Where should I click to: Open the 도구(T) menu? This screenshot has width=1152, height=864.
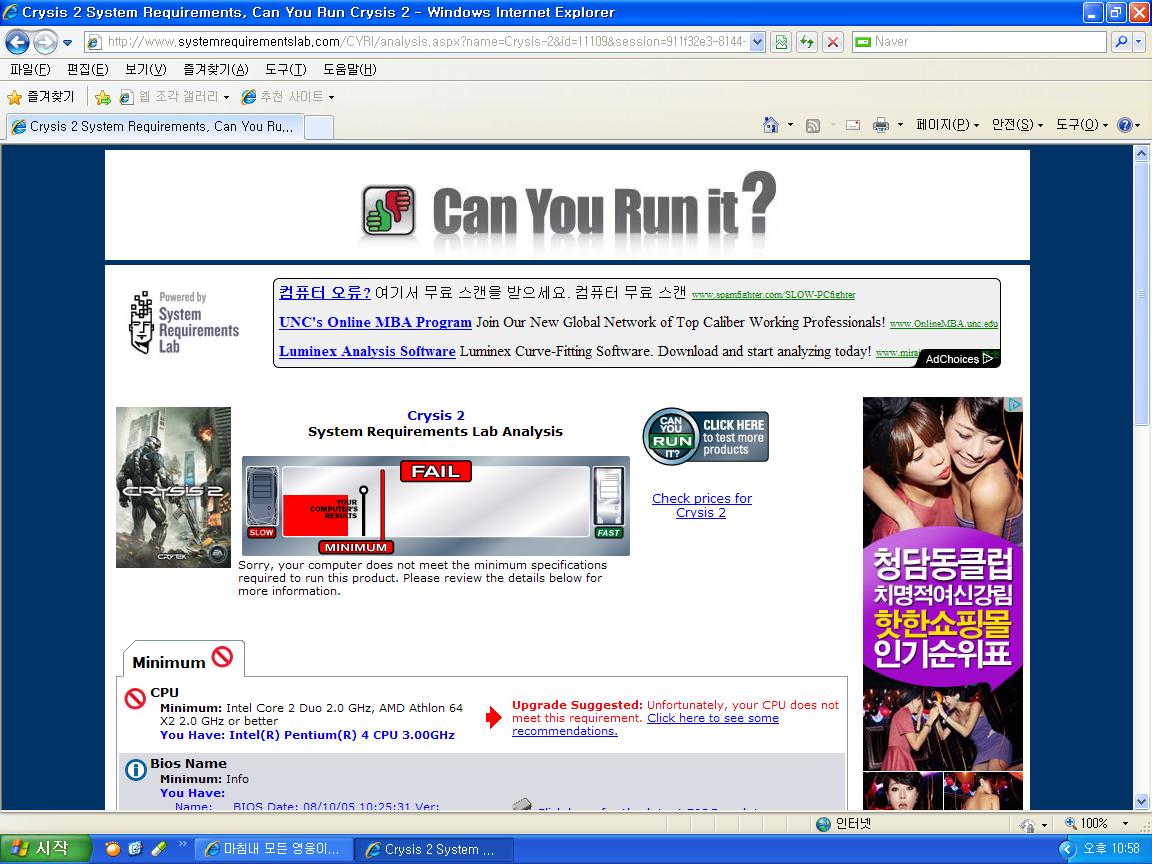tap(286, 69)
